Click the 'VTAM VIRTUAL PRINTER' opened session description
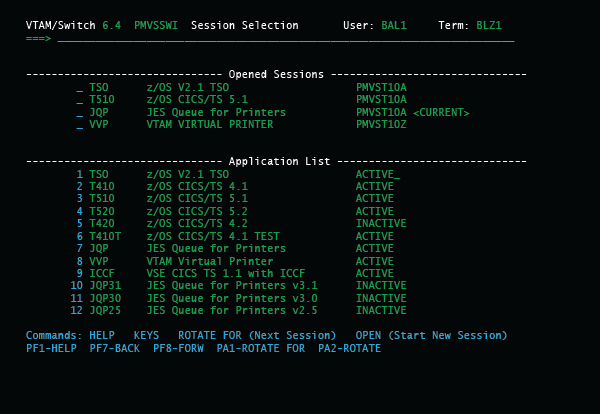This screenshot has width=600, height=414. tap(210, 125)
